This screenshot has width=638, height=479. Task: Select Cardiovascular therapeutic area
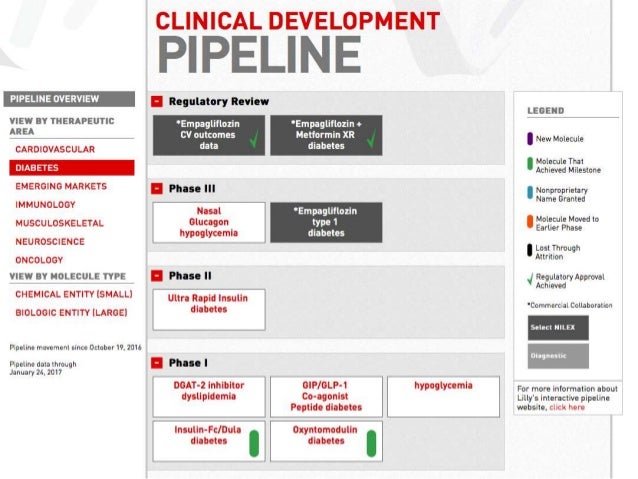click(x=54, y=149)
